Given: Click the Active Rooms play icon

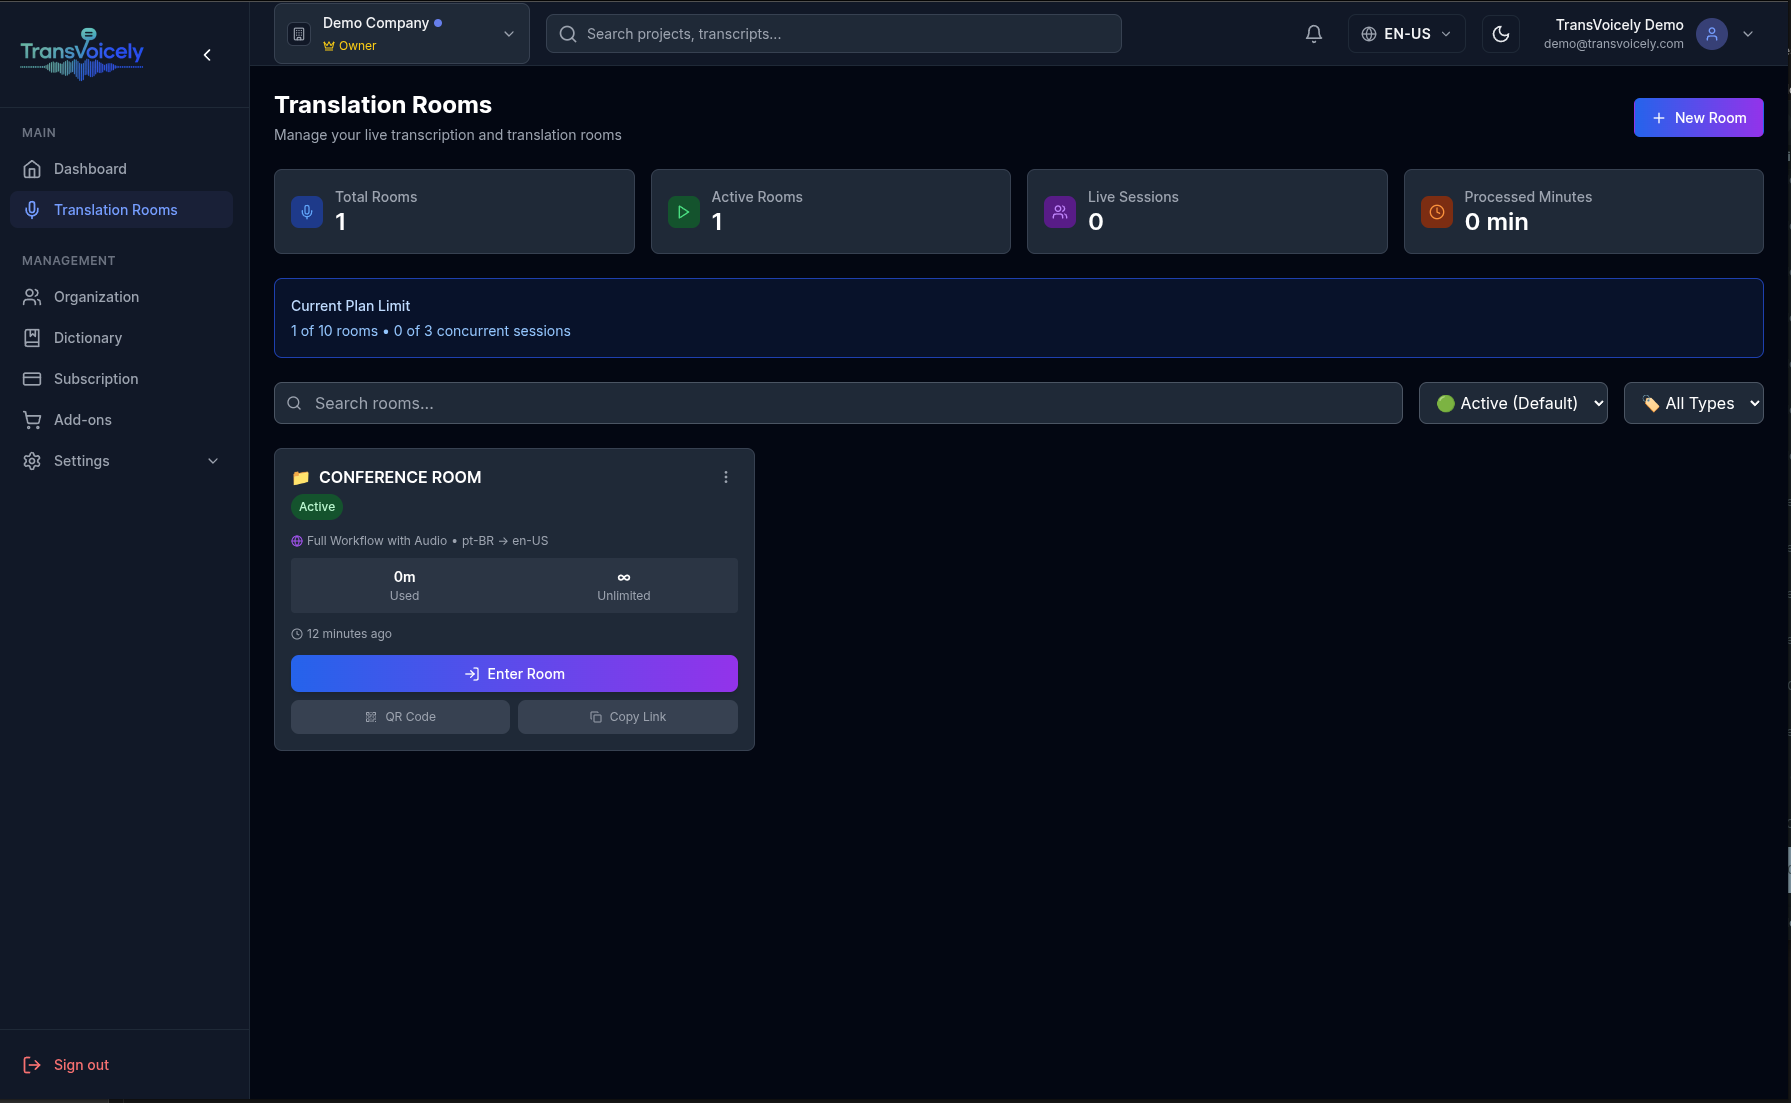Looking at the screenshot, I should pyautogui.click(x=683, y=211).
